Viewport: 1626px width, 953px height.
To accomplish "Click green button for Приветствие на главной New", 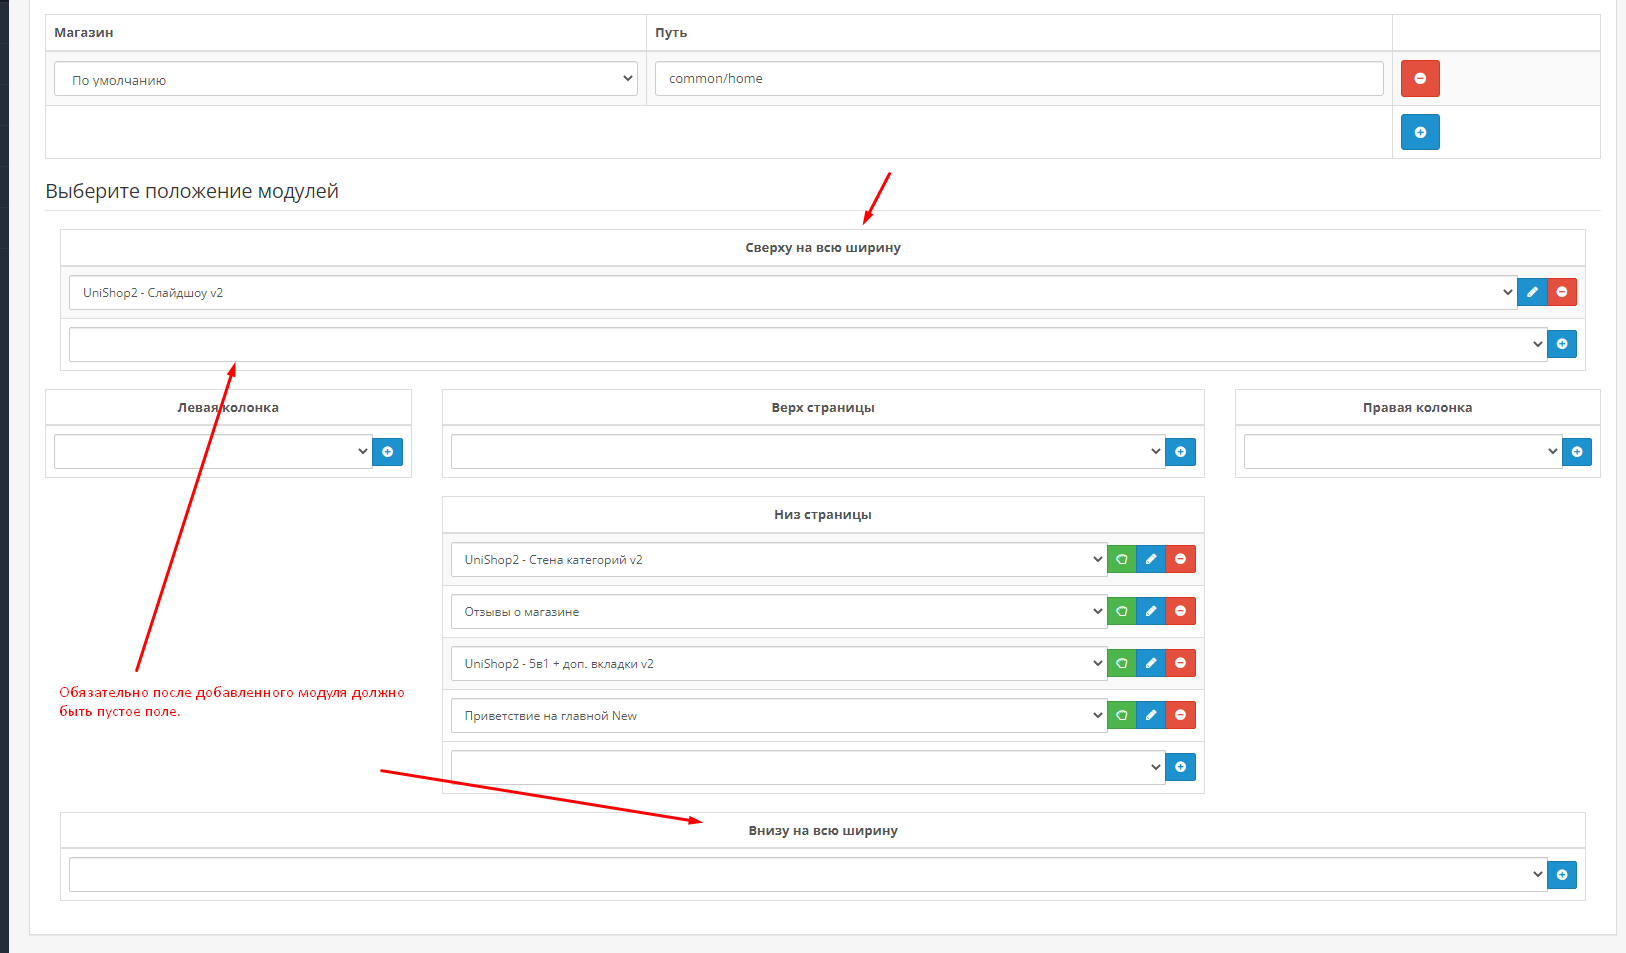I will pyautogui.click(x=1122, y=715).
